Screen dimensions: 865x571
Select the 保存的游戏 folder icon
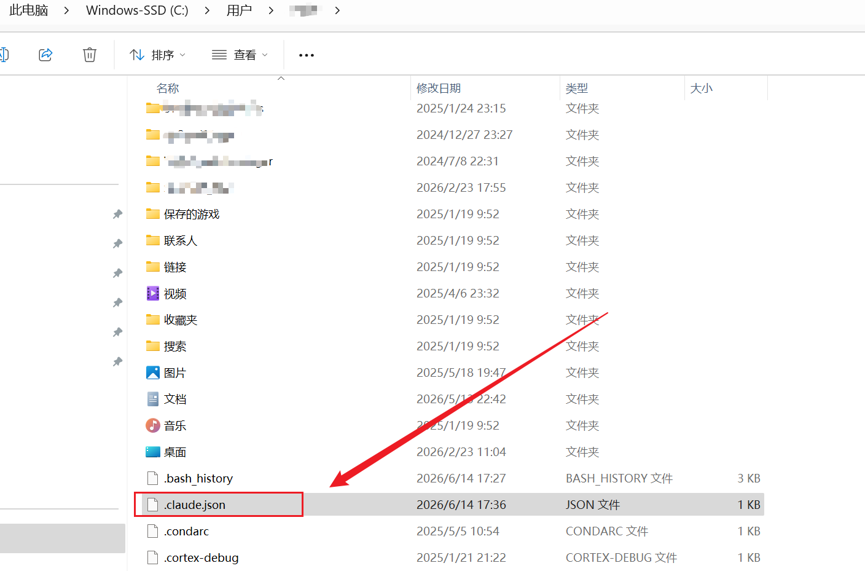pos(153,214)
